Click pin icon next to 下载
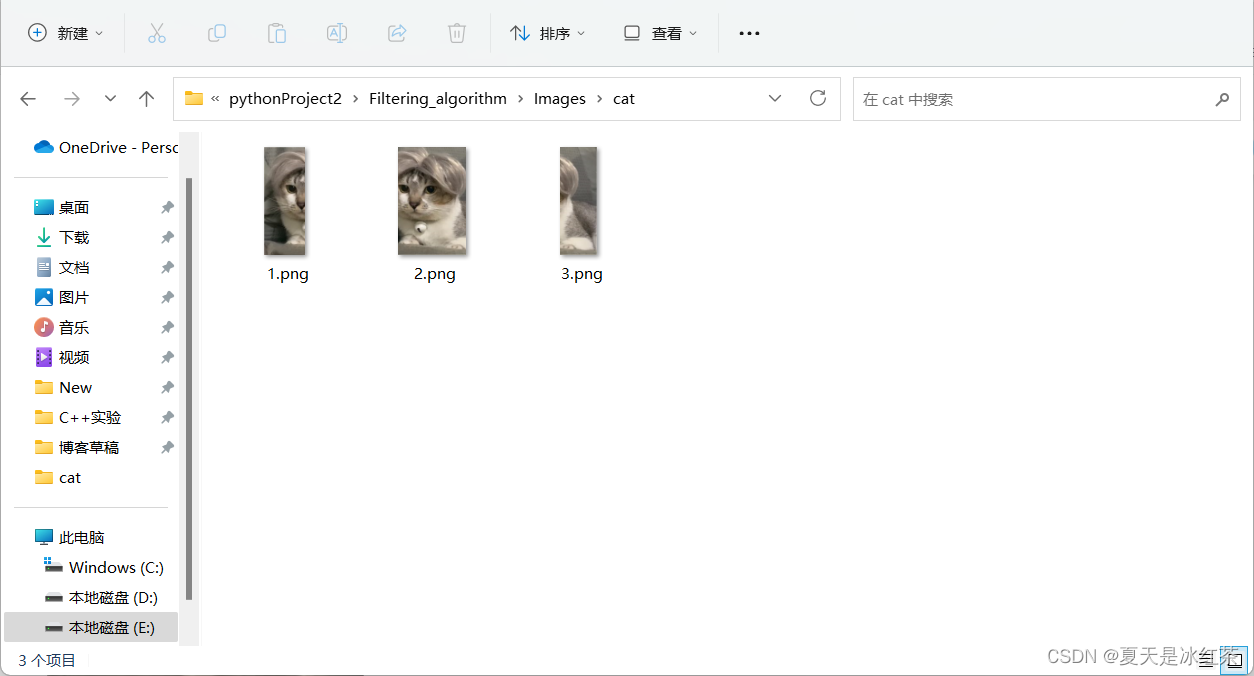 coord(167,237)
